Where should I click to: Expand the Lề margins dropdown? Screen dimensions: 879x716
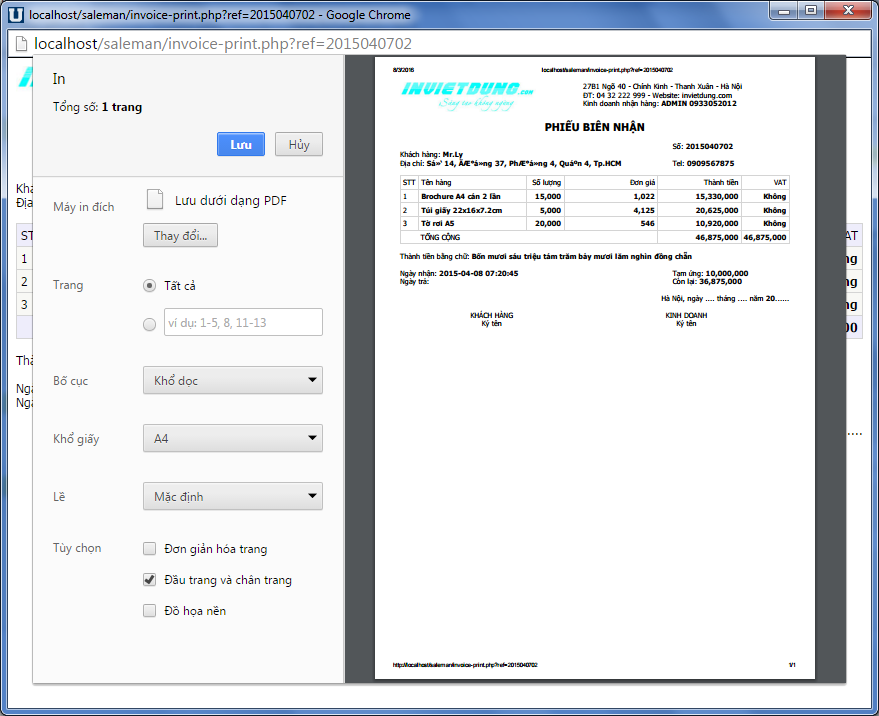pos(232,497)
